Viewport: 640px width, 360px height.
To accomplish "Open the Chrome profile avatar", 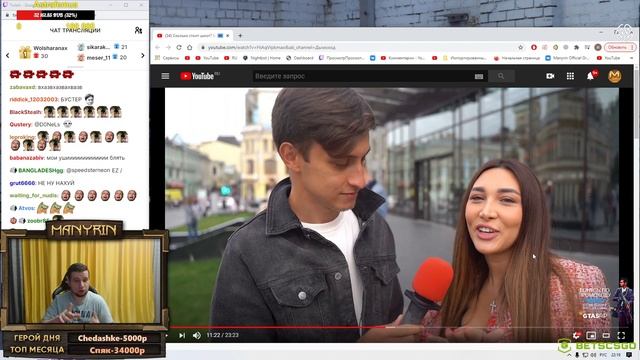I will click(x=598, y=47).
